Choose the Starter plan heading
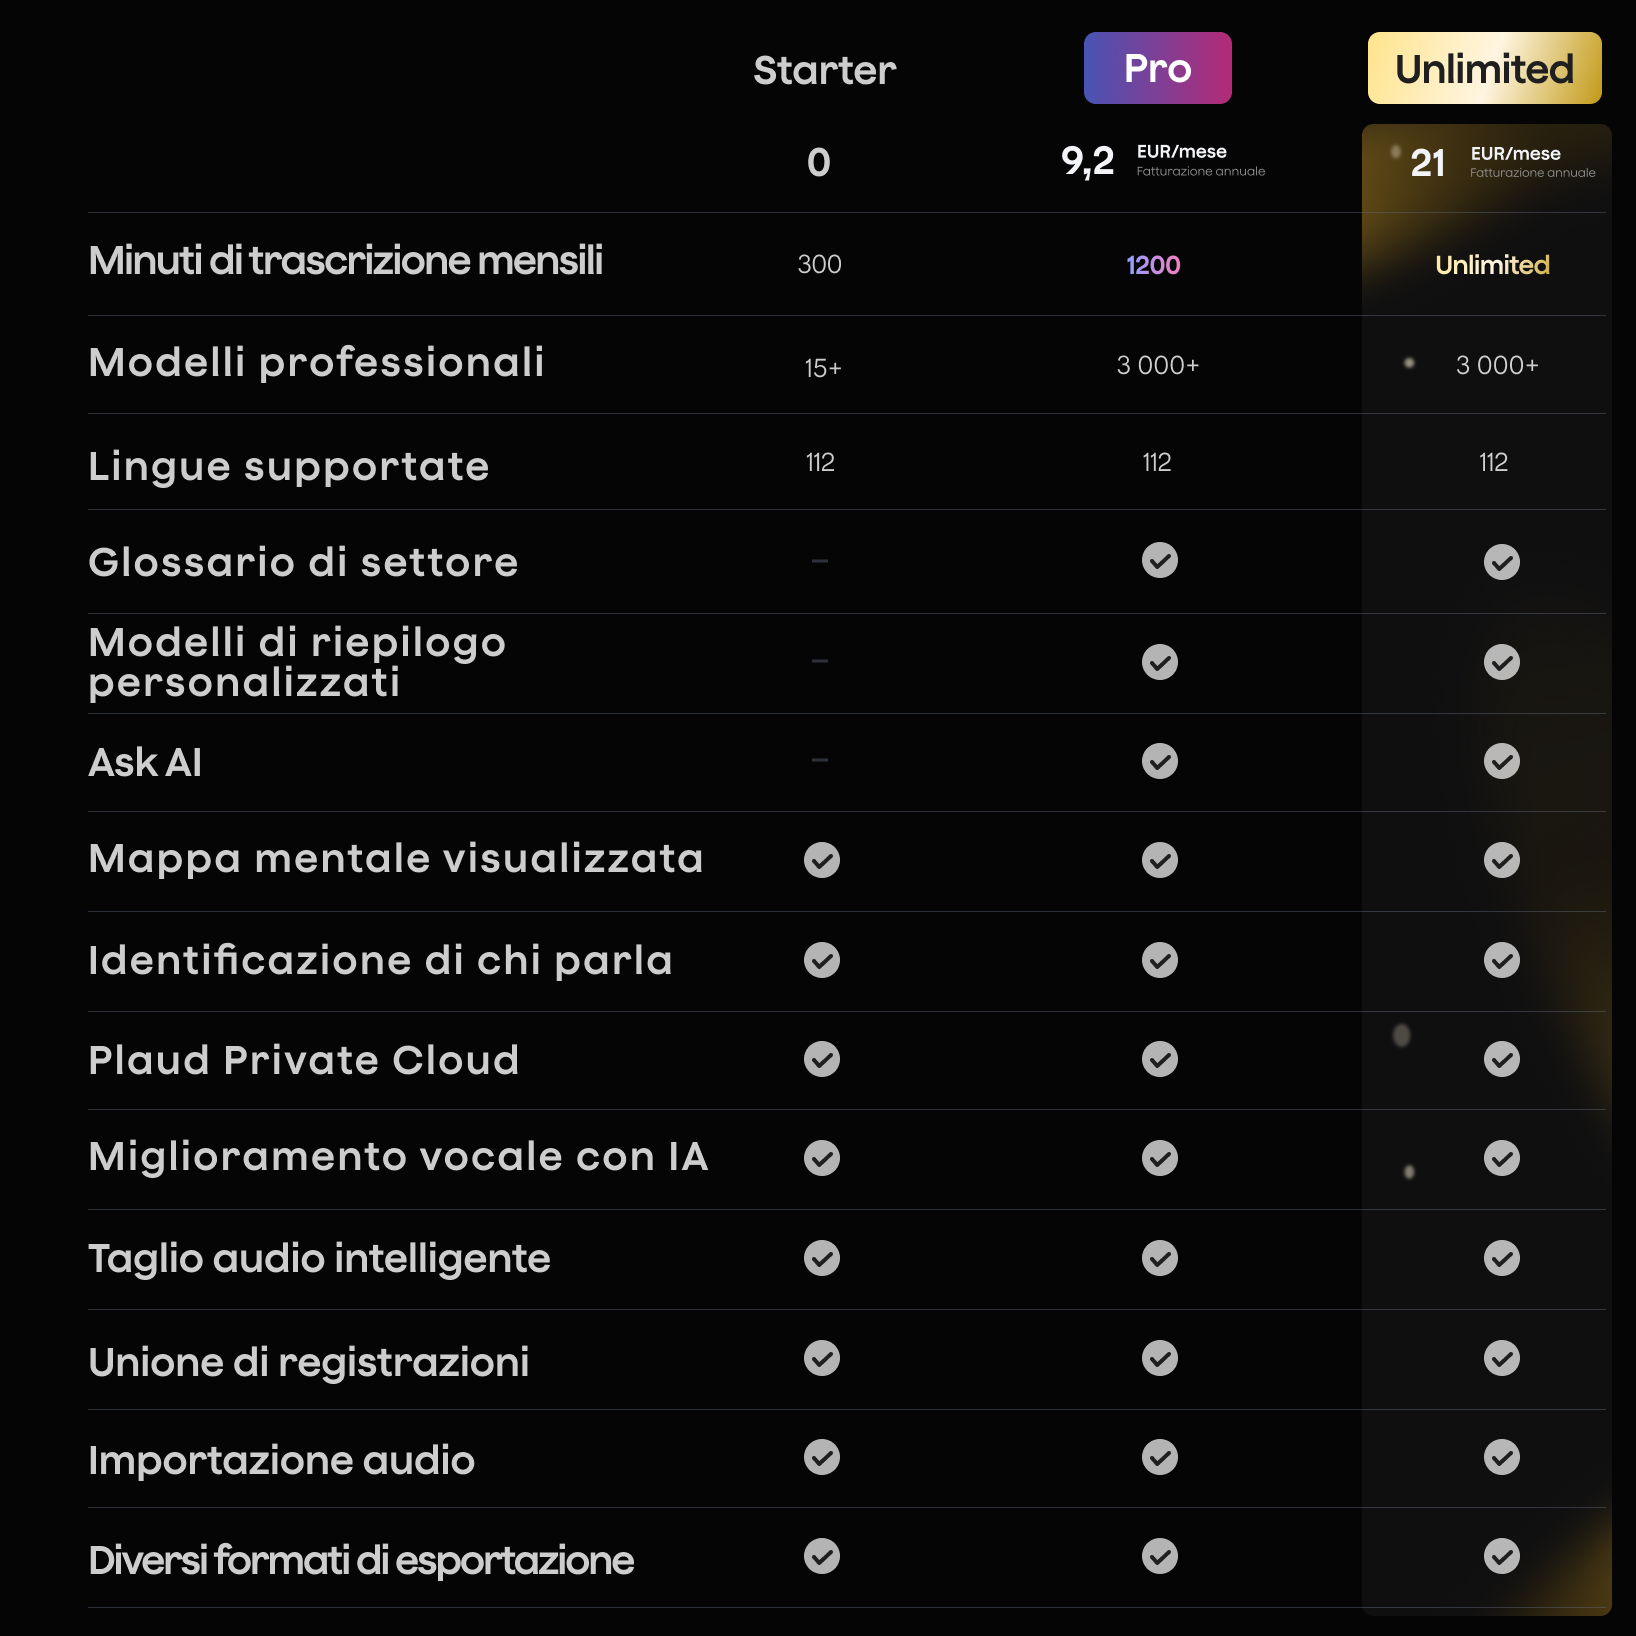The height and width of the screenshot is (1636, 1636). click(x=824, y=70)
